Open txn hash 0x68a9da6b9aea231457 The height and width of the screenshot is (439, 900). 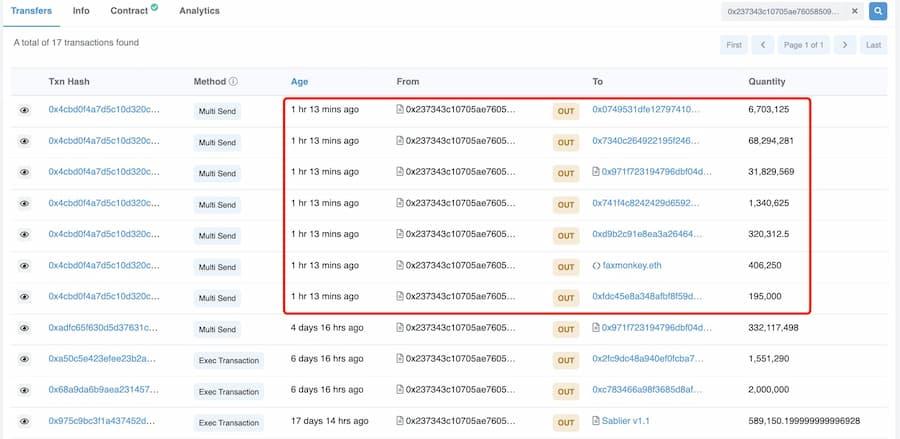click(103, 390)
